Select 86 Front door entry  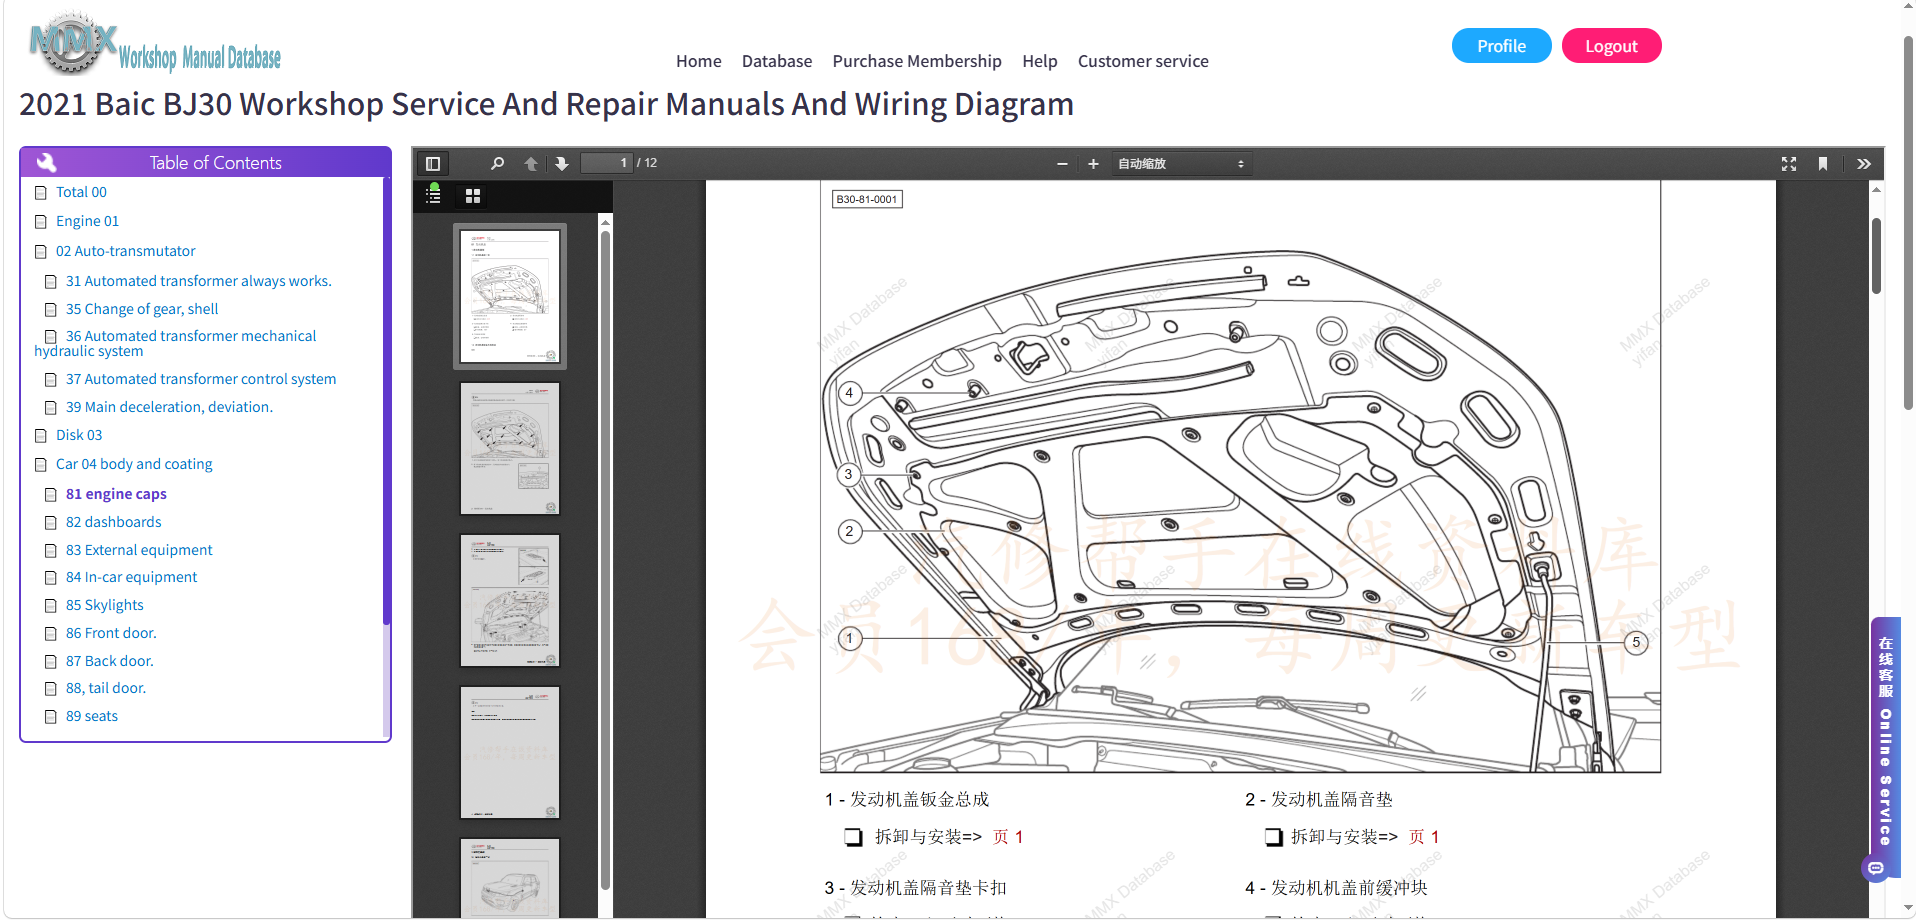point(111,633)
